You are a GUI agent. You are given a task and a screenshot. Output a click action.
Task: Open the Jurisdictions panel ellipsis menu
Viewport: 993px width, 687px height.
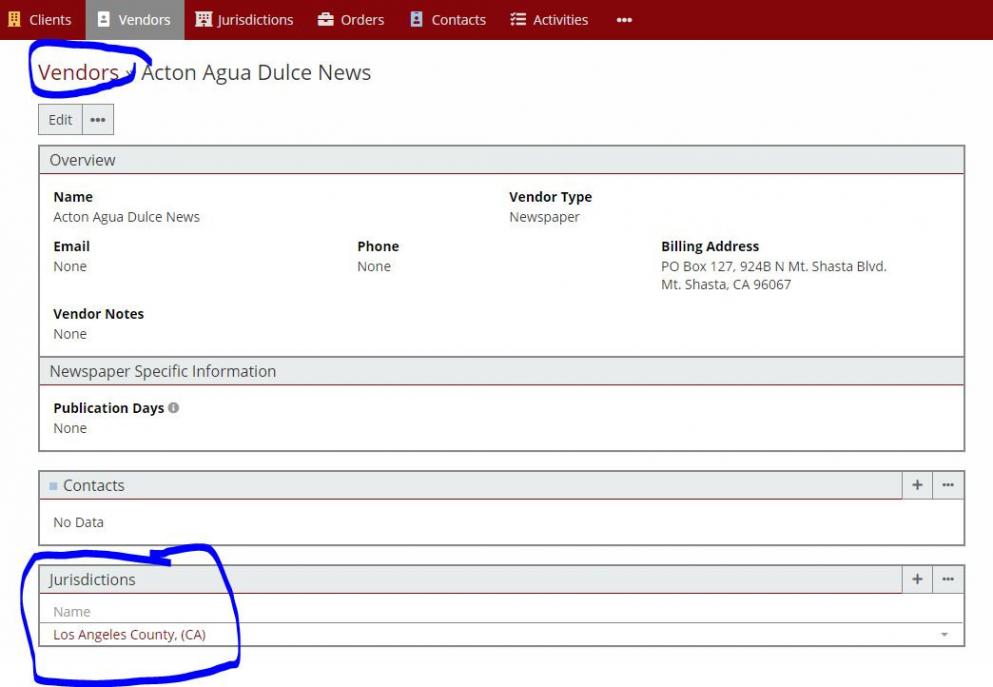pos(948,579)
